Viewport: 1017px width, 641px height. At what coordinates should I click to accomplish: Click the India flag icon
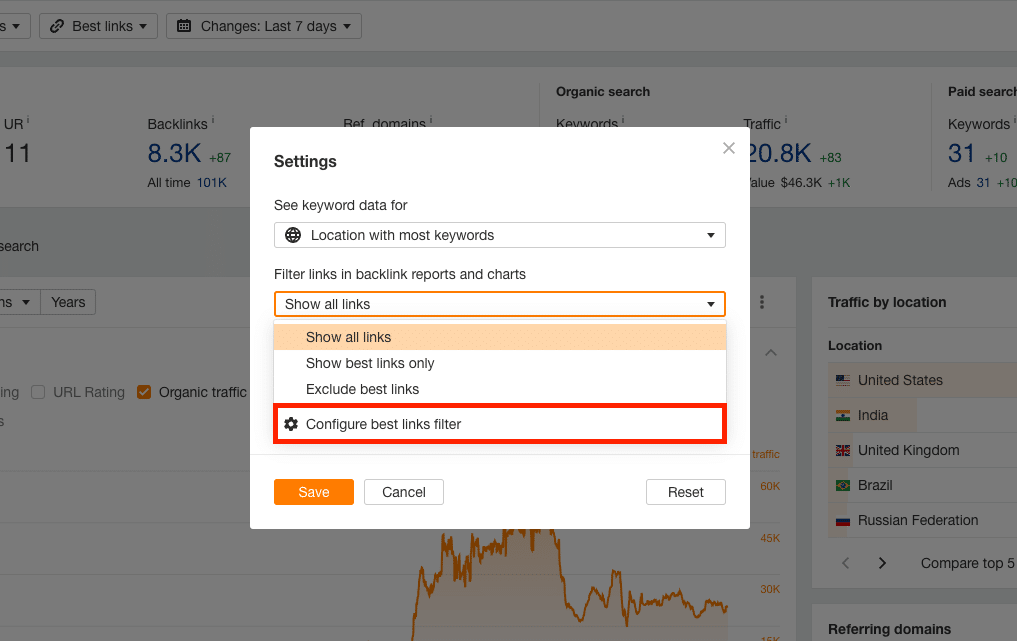(842, 415)
